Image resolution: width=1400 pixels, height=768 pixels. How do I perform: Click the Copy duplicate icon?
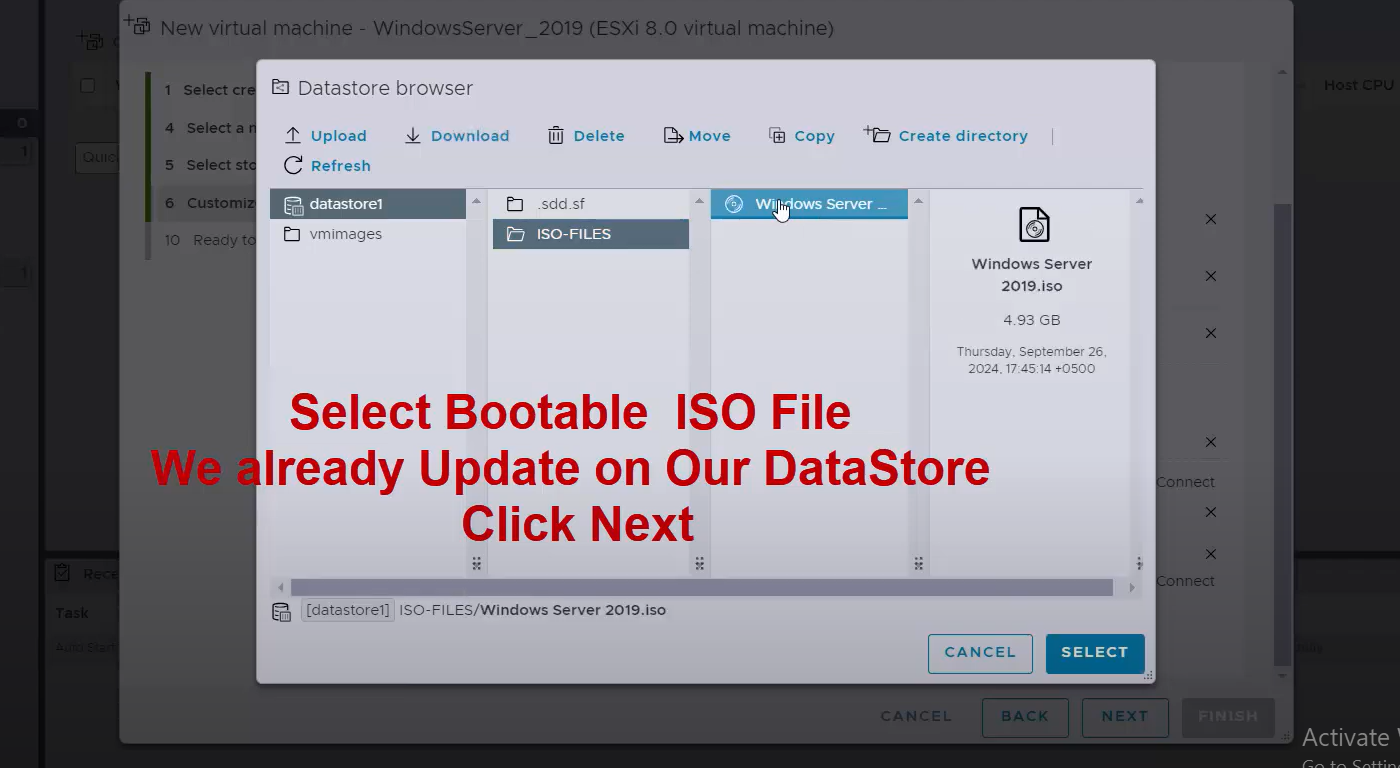tap(777, 136)
